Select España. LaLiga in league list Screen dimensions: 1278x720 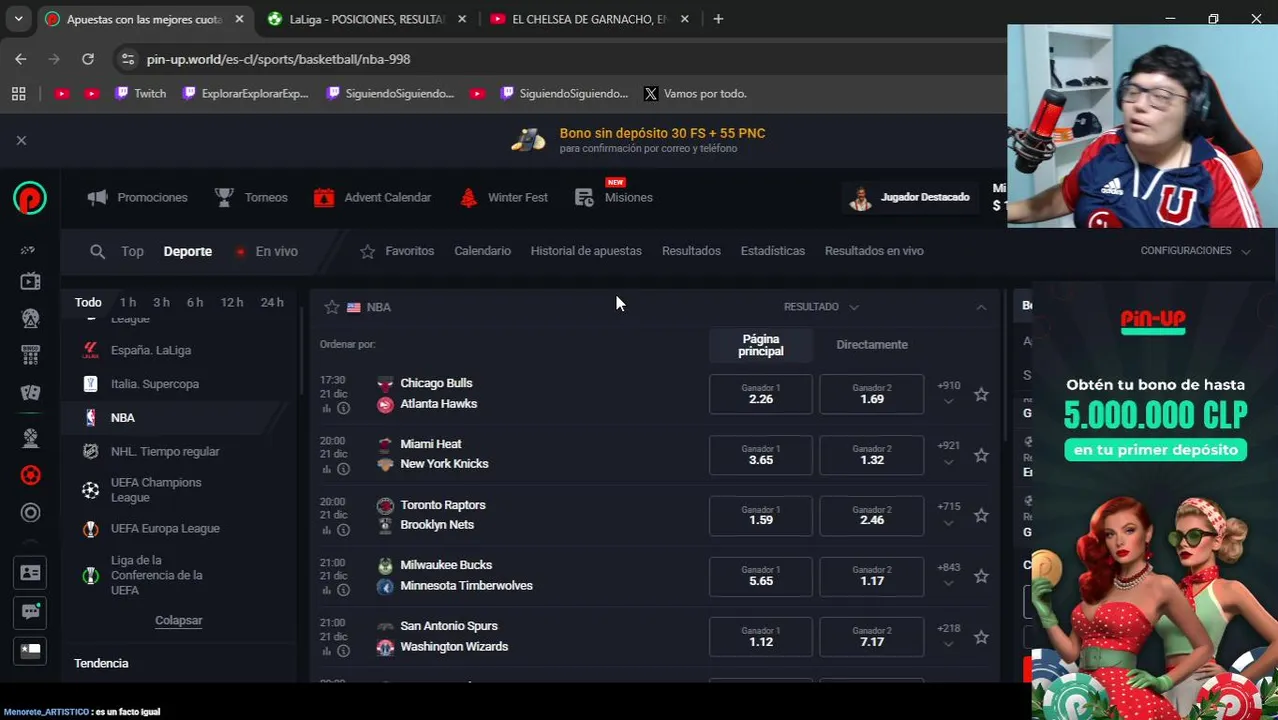151,351
